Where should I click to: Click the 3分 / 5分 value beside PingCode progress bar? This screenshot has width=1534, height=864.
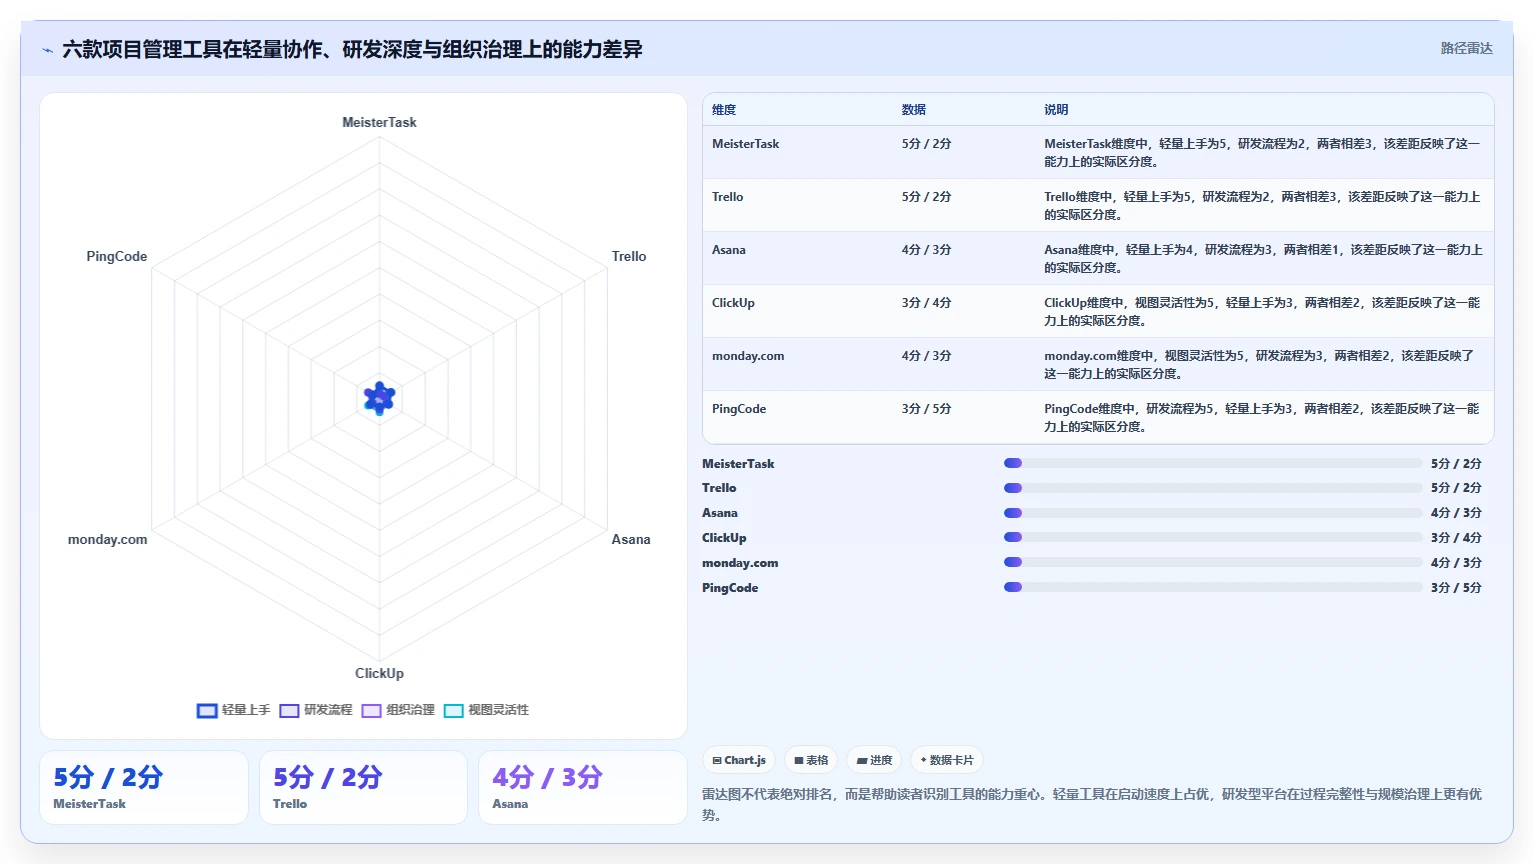point(1456,588)
